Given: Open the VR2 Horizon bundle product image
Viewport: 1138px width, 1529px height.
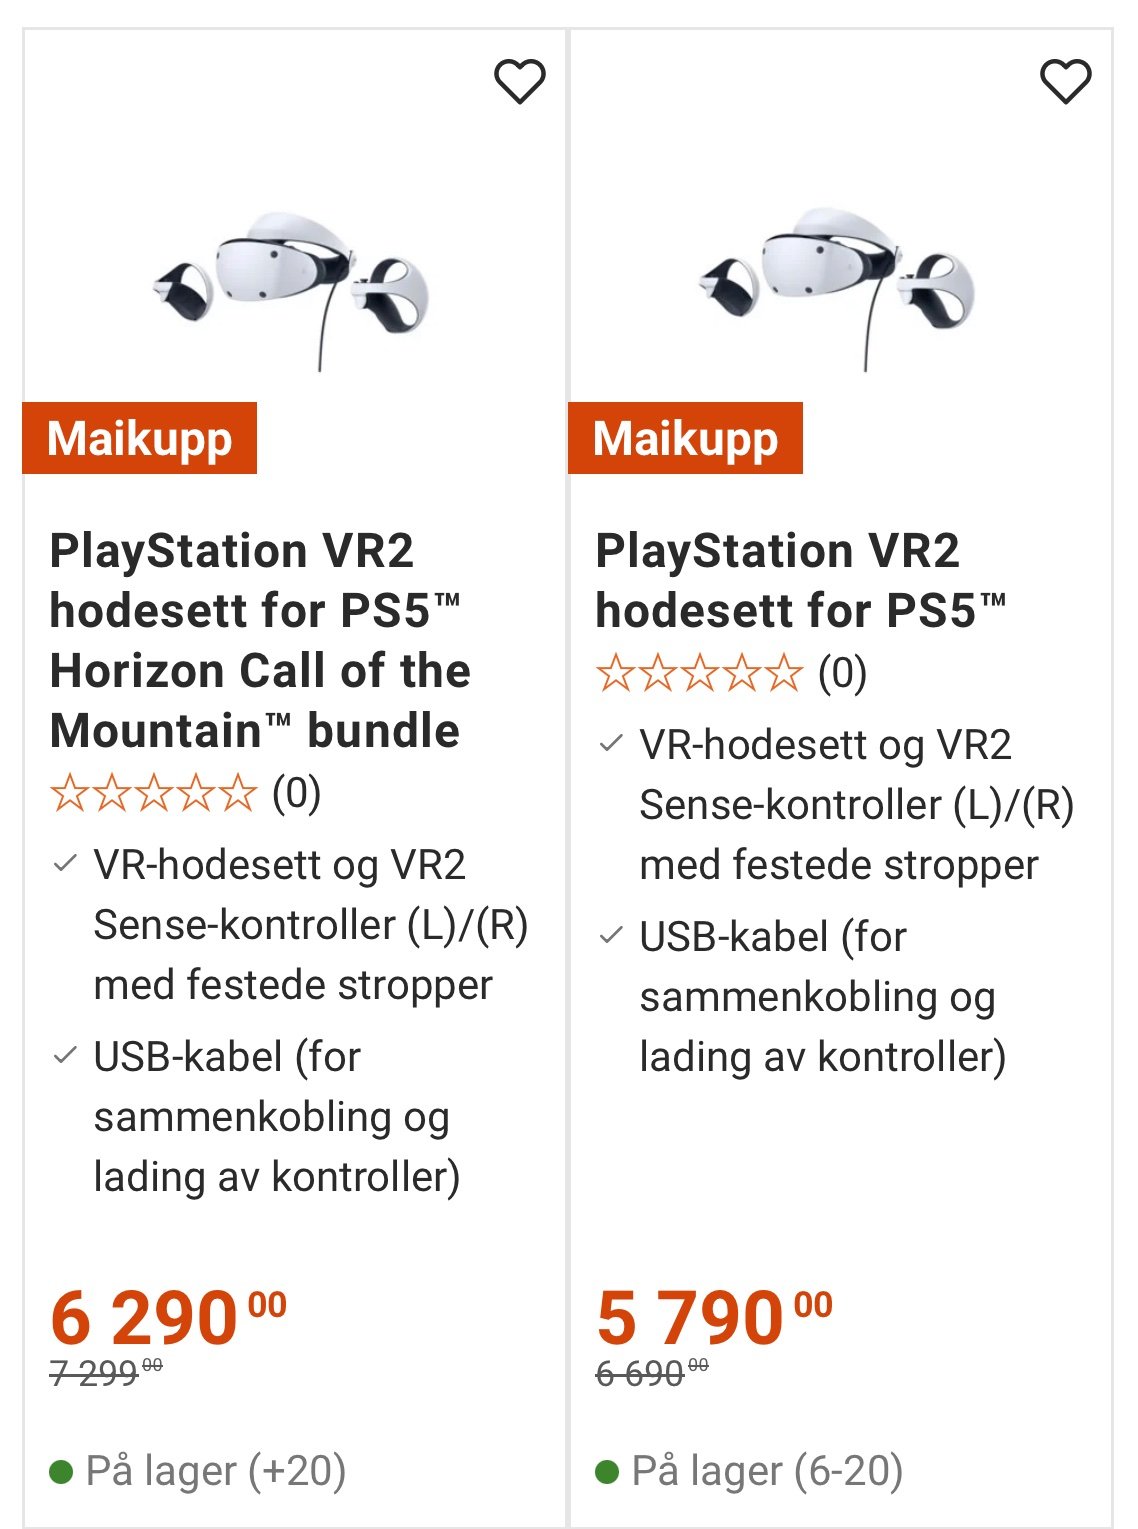Looking at the screenshot, I should tap(292, 290).
